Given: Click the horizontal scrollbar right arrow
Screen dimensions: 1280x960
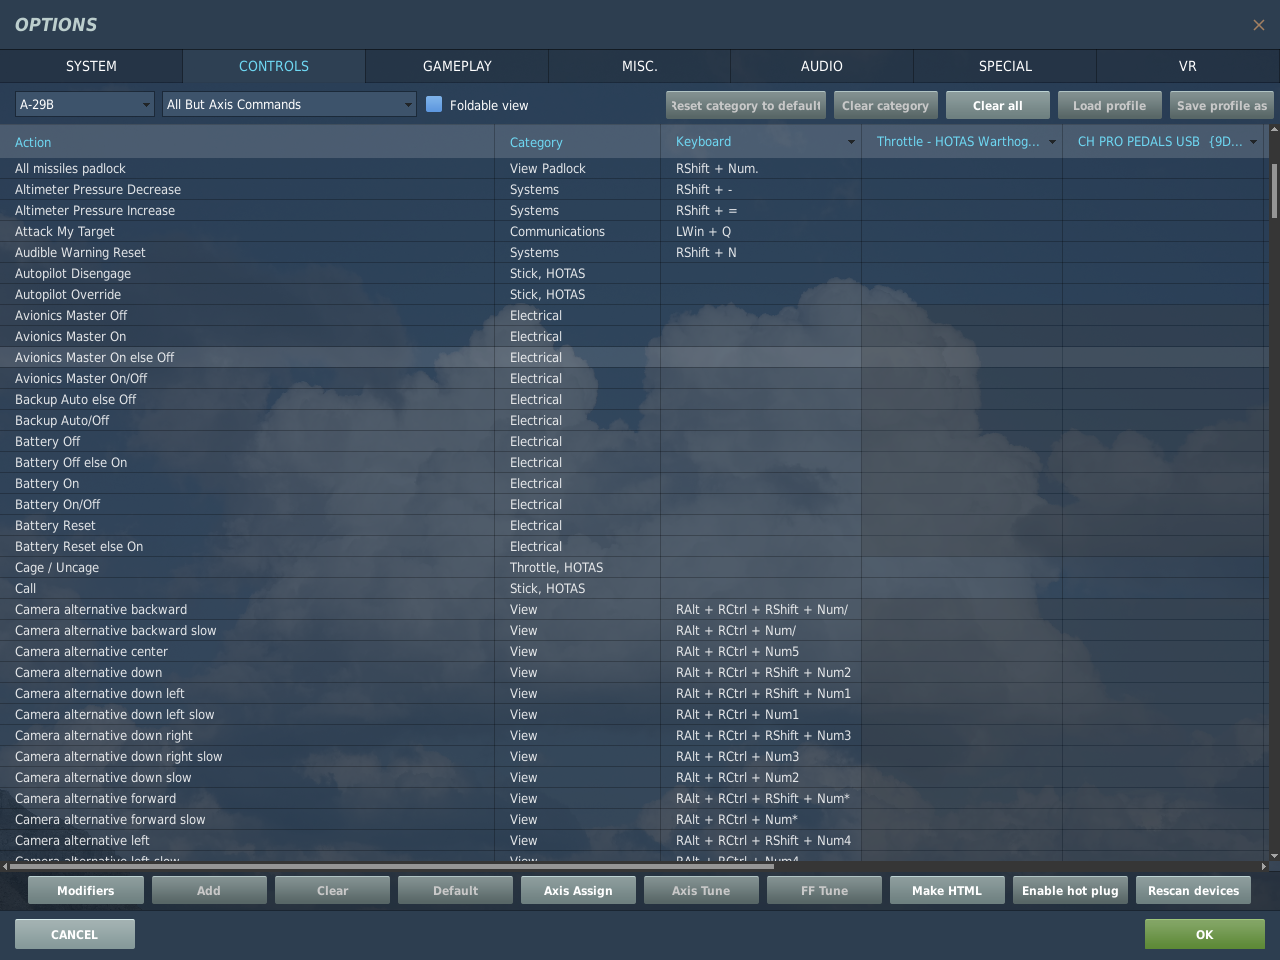Looking at the screenshot, I should [x=1264, y=866].
